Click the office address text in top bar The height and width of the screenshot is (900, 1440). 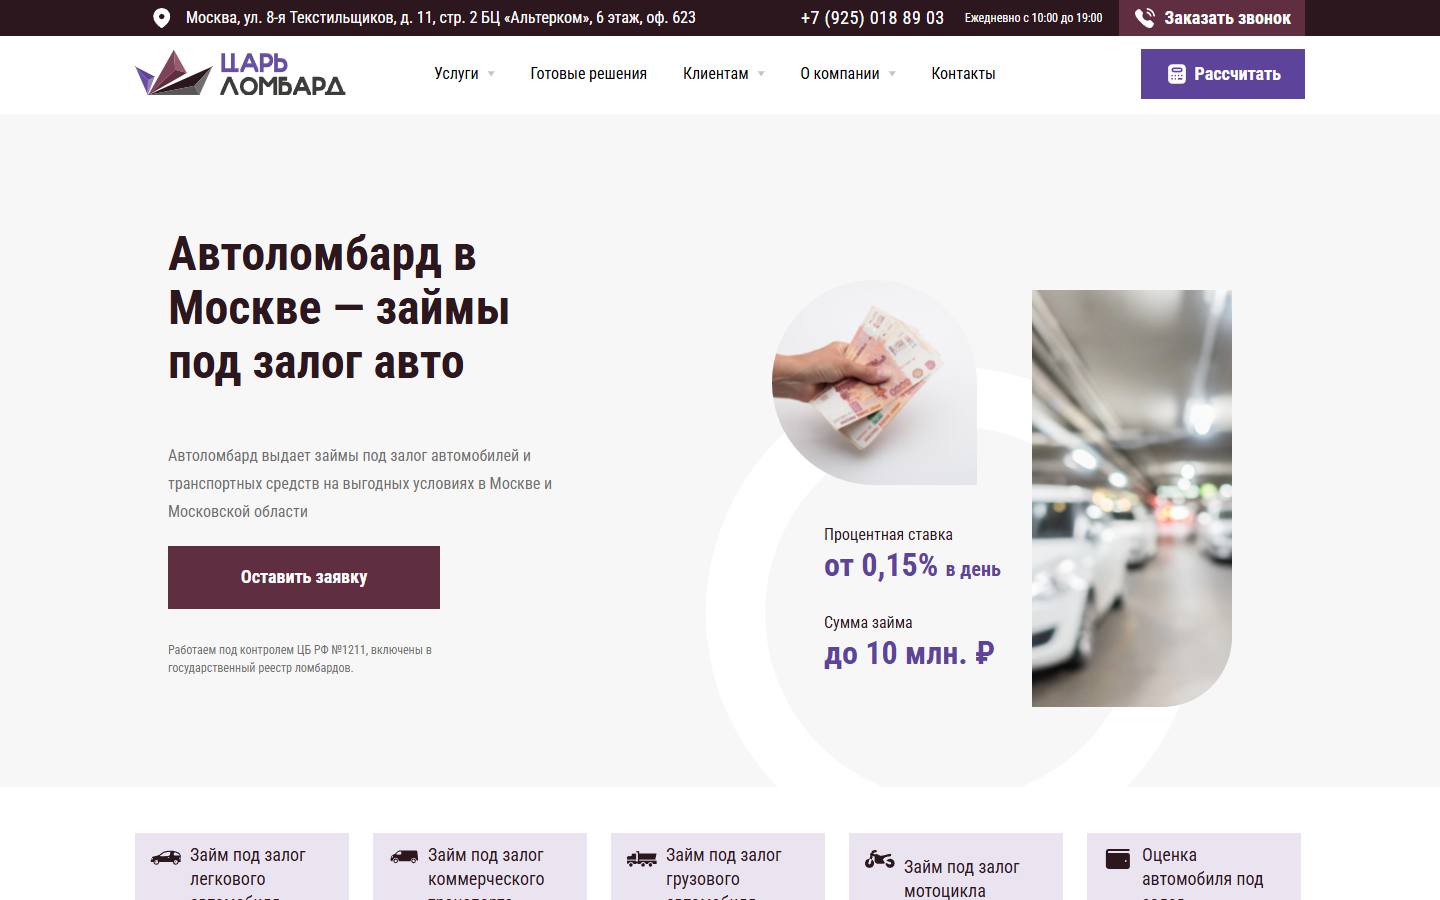coord(441,18)
